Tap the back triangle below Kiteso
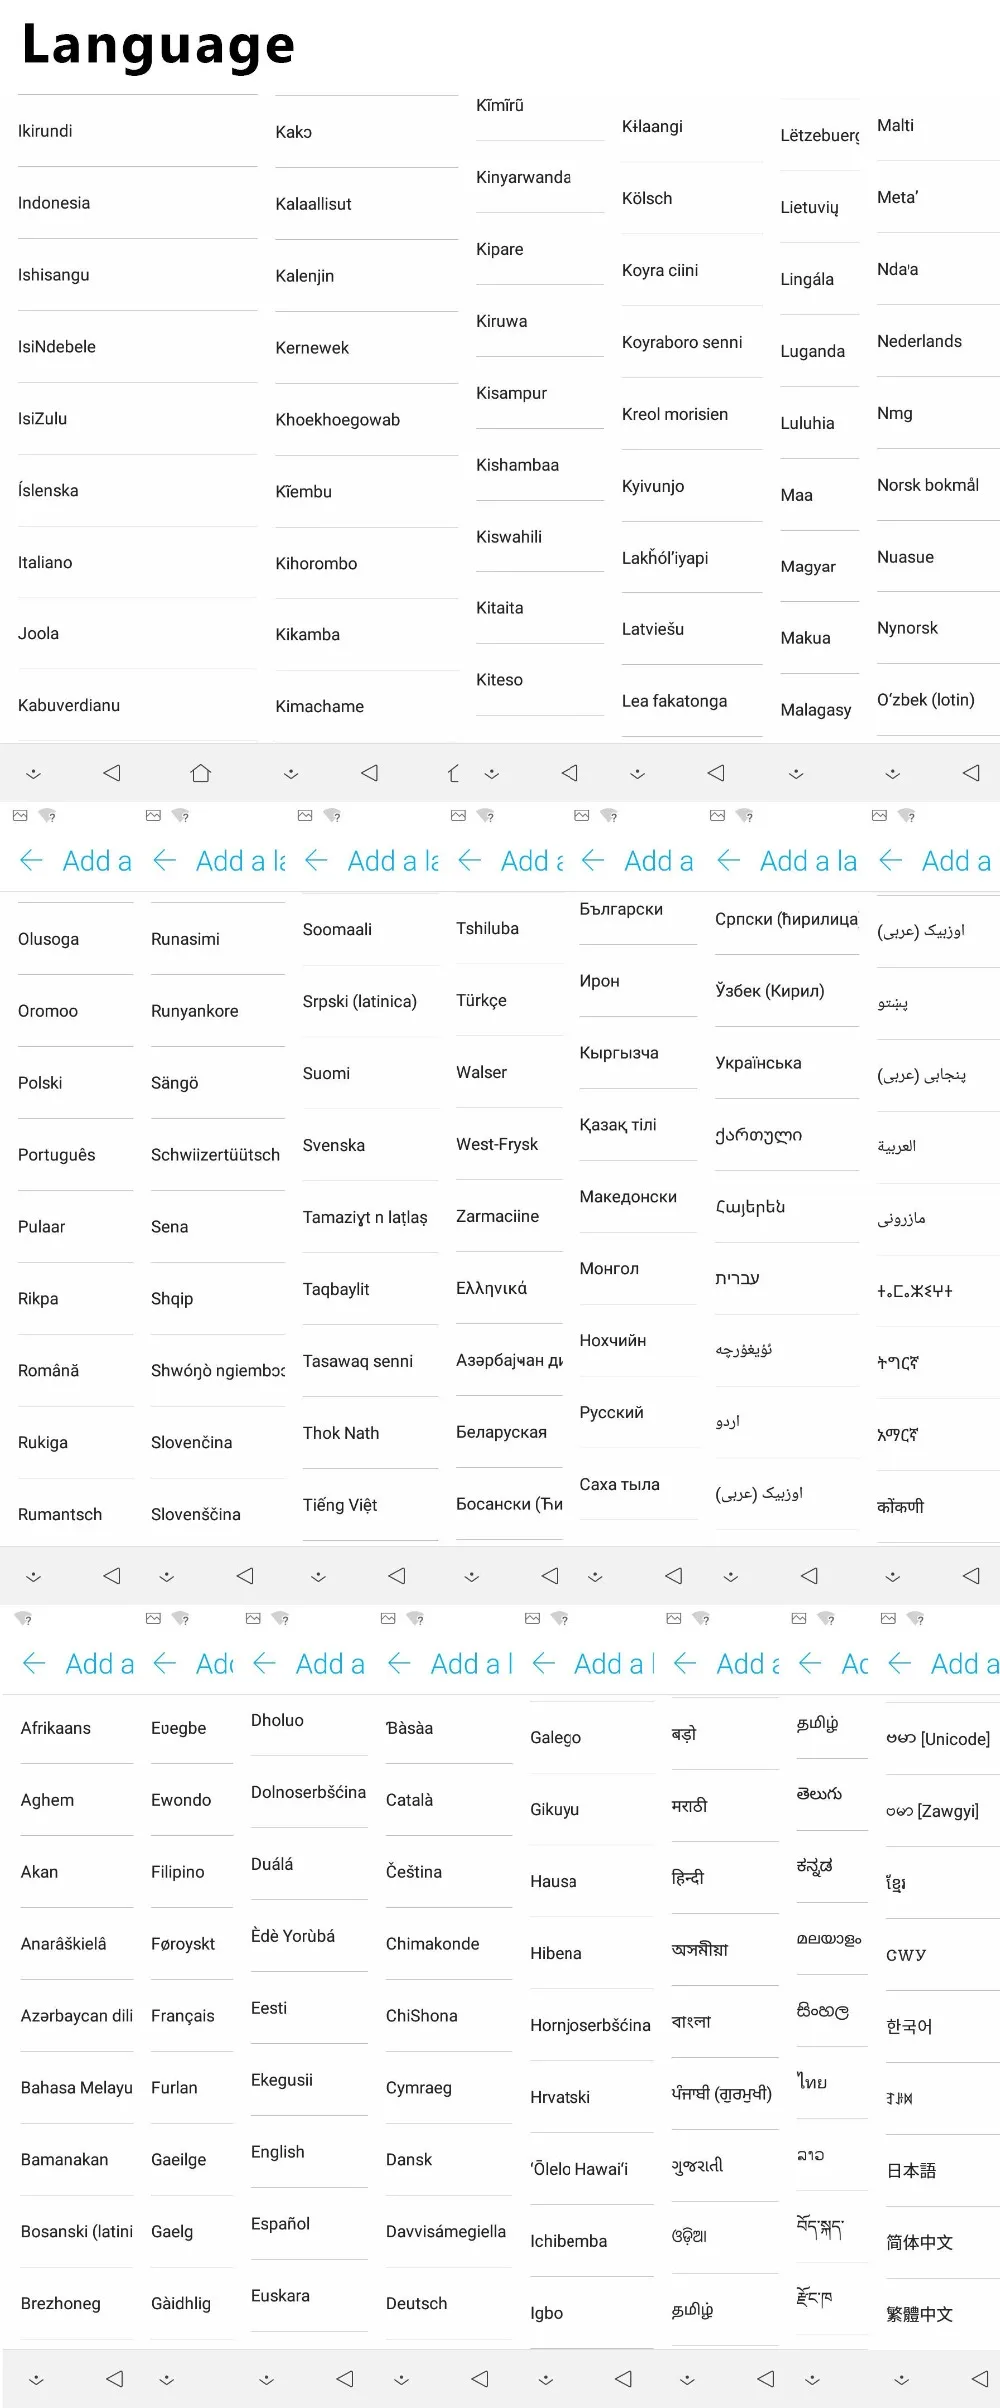The height and width of the screenshot is (2408, 1000). point(570,773)
